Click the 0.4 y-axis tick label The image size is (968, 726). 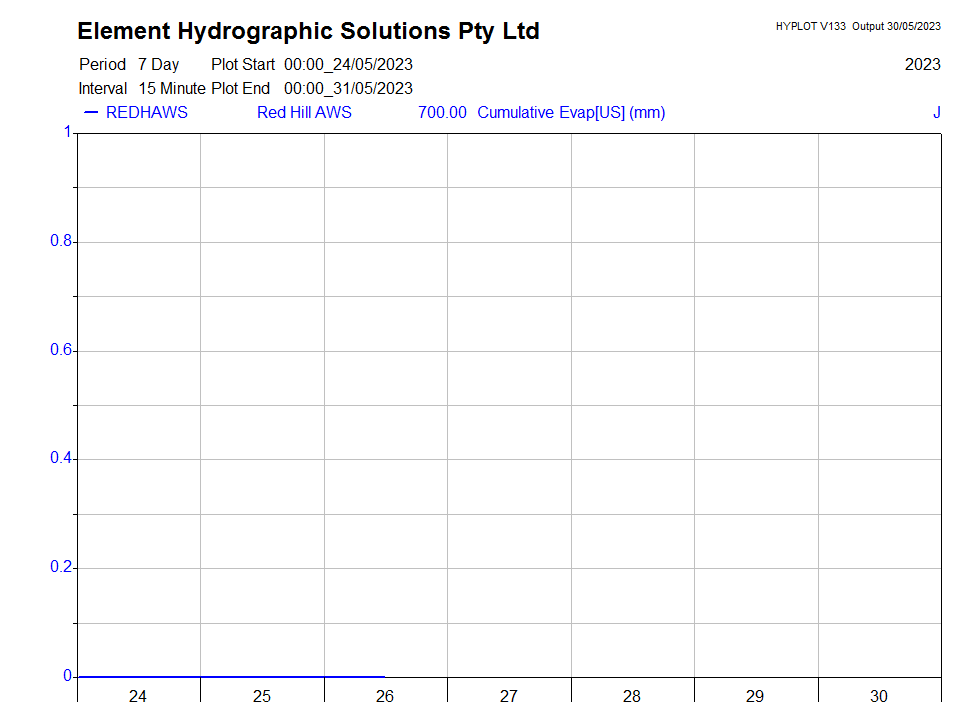click(x=61, y=459)
